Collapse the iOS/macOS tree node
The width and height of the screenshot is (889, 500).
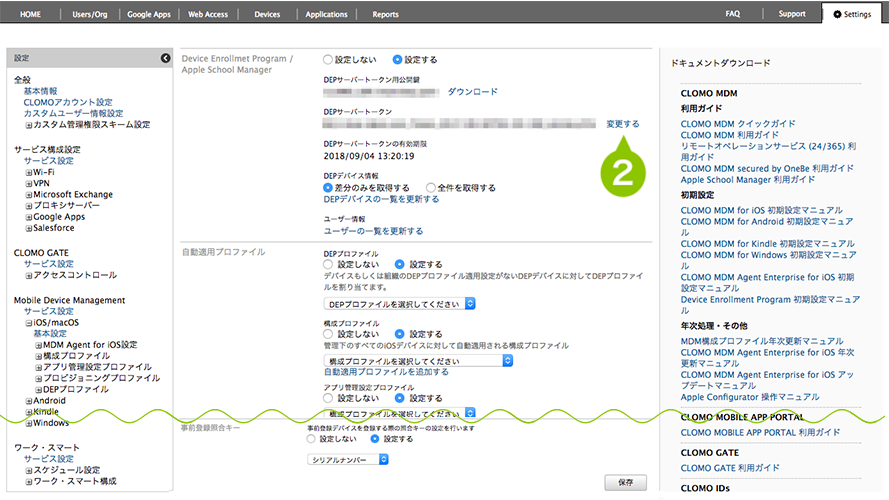pyautogui.click(x=29, y=322)
